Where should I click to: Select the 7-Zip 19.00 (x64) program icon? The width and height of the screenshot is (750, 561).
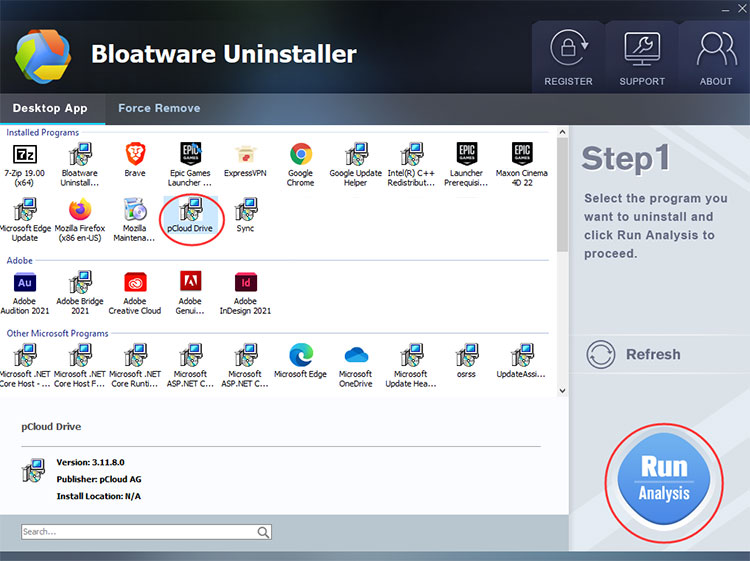[x=24, y=154]
